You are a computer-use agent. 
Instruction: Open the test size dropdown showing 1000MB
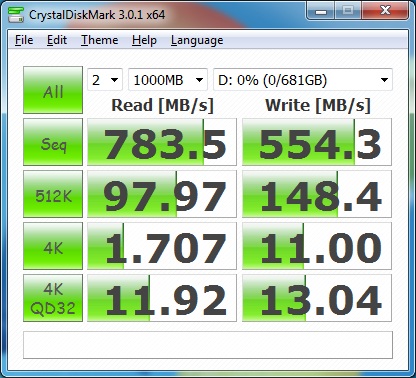(168, 80)
